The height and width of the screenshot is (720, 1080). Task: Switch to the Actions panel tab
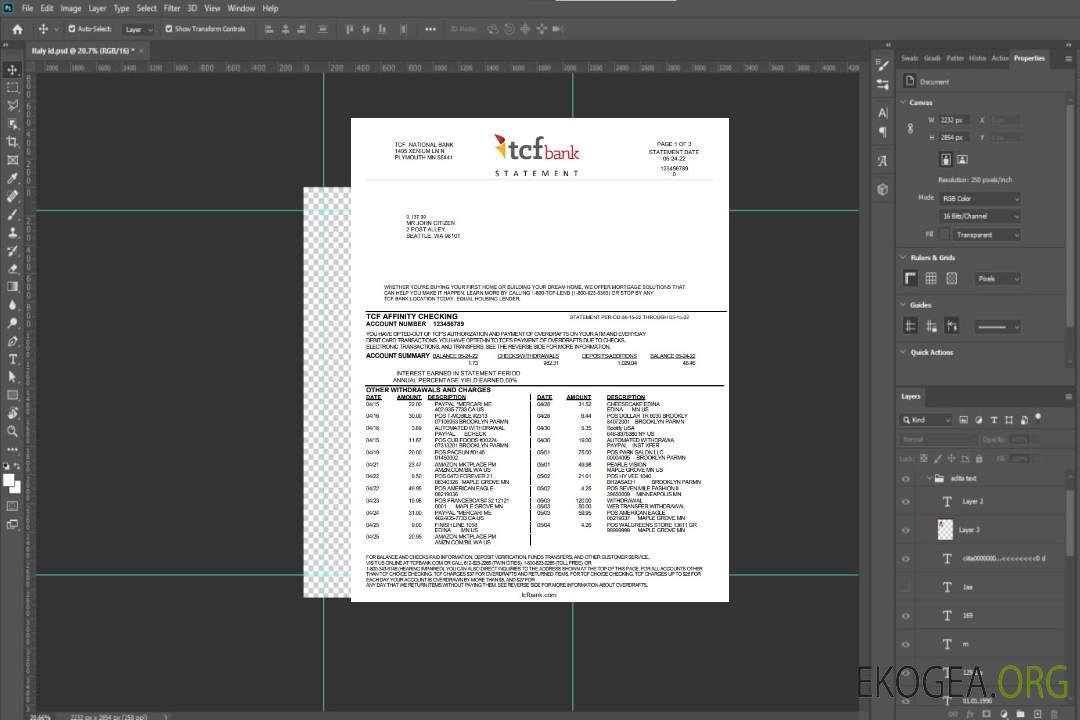(999, 58)
